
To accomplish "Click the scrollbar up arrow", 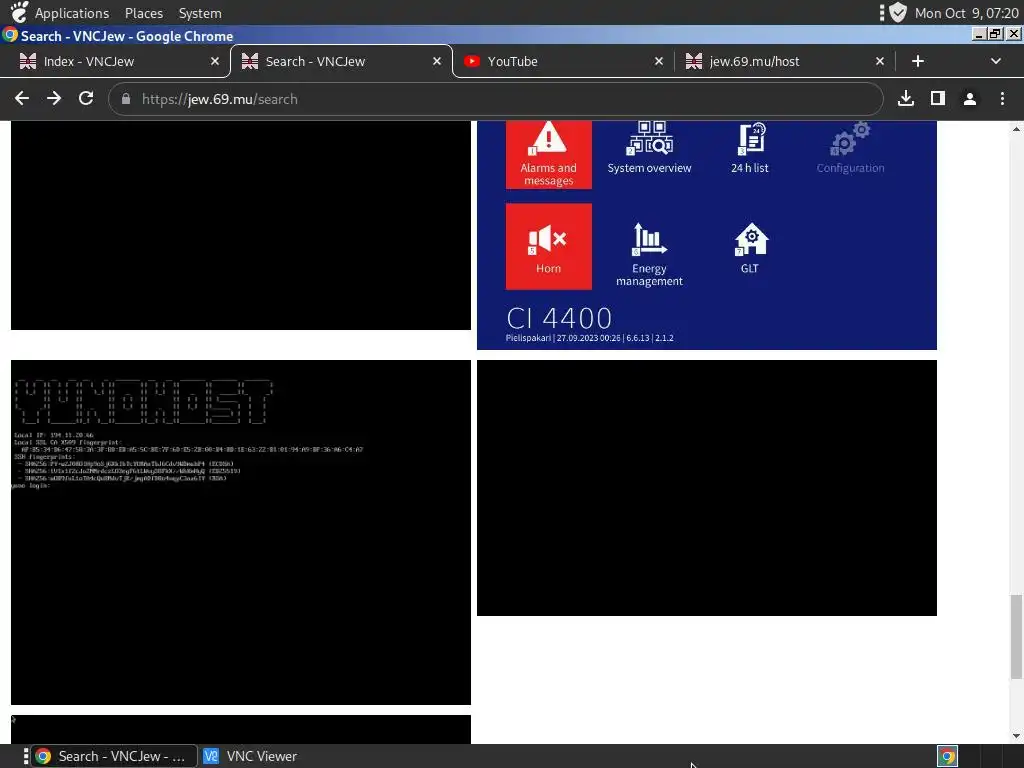I will coord(1016,129).
